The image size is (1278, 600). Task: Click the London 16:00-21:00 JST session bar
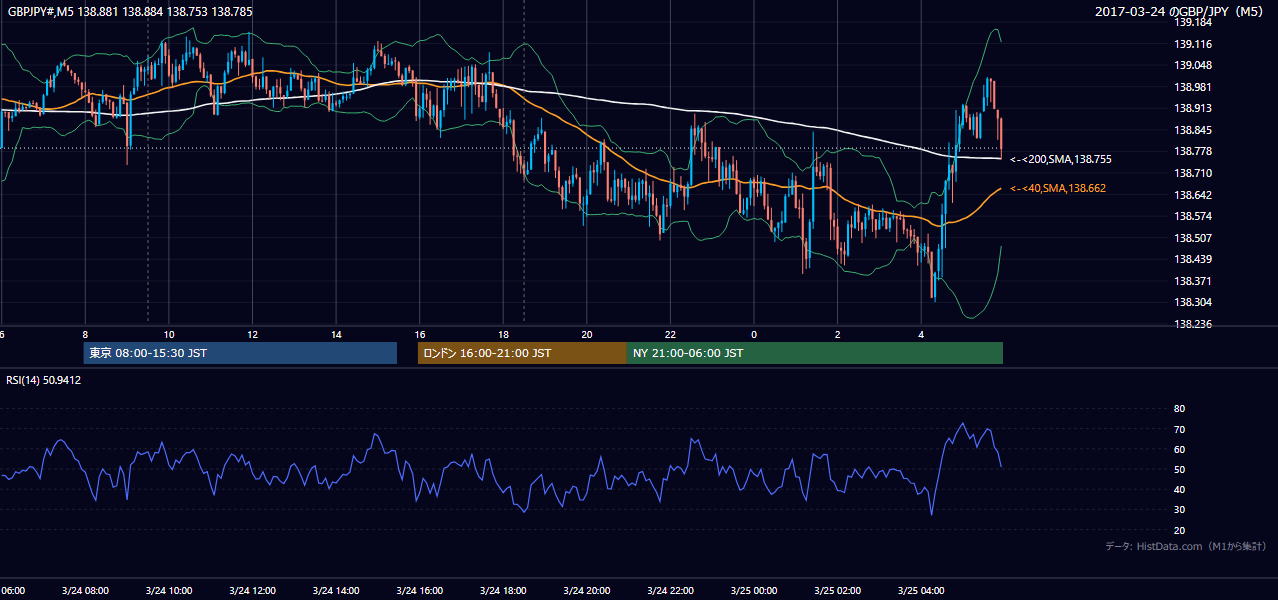coord(522,353)
